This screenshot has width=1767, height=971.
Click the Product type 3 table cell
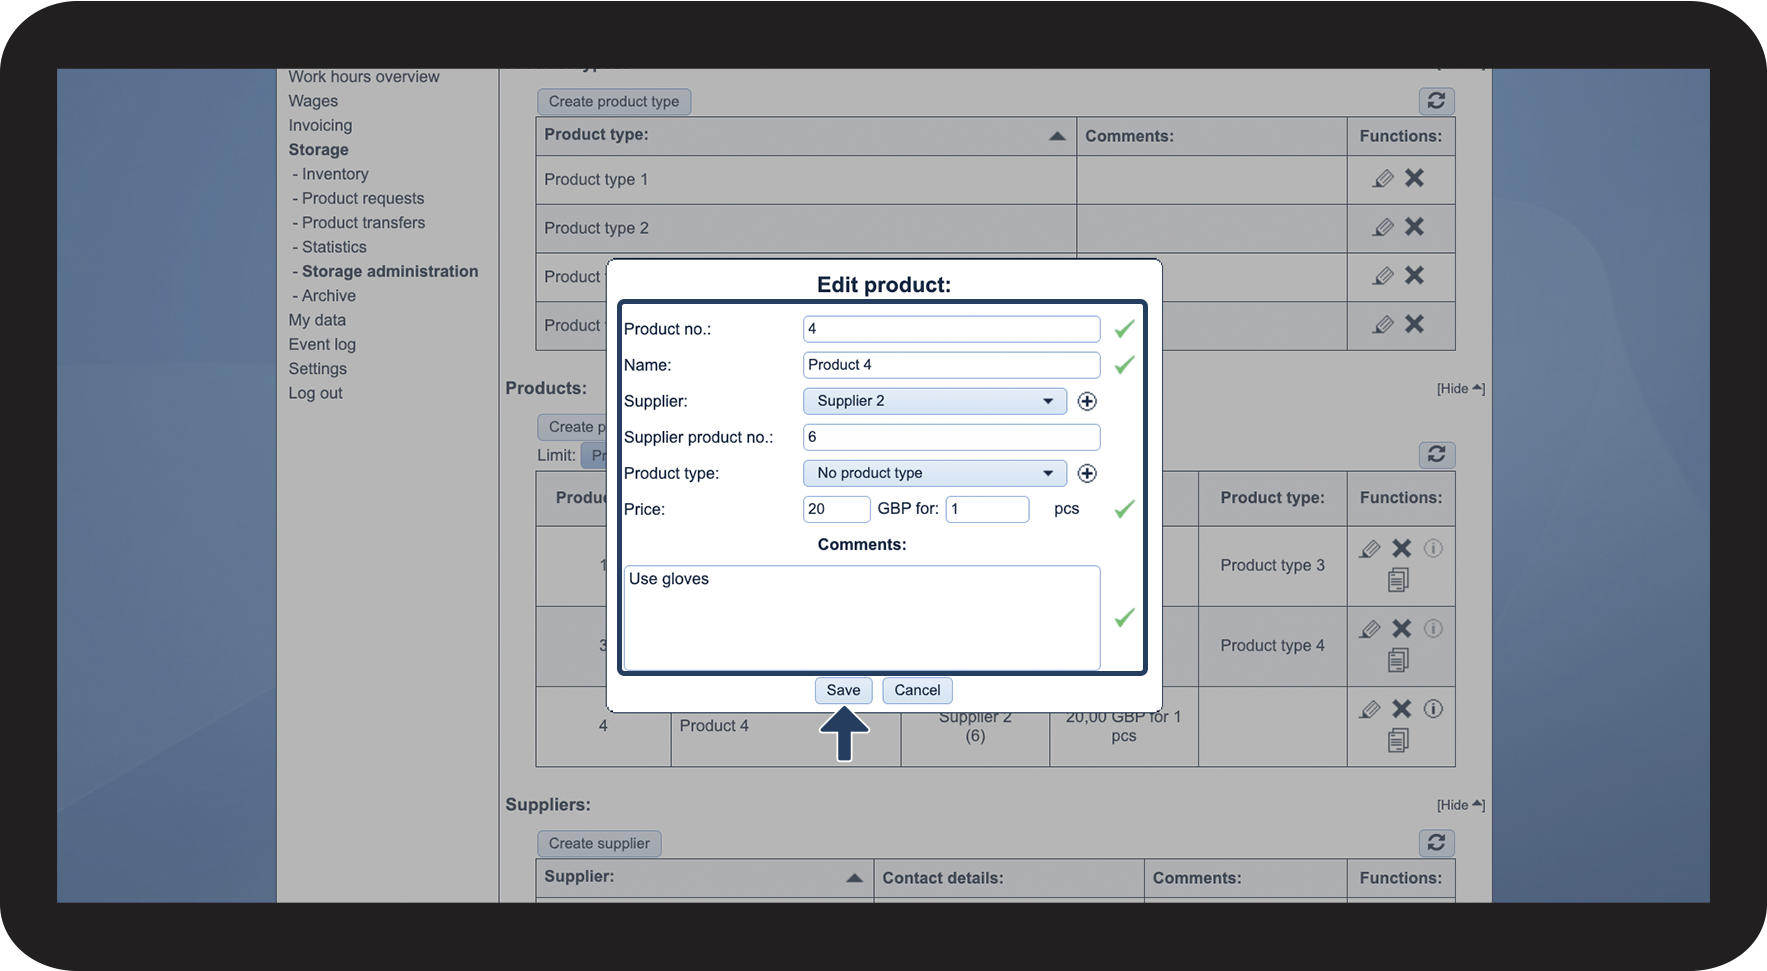(1272, 566)
